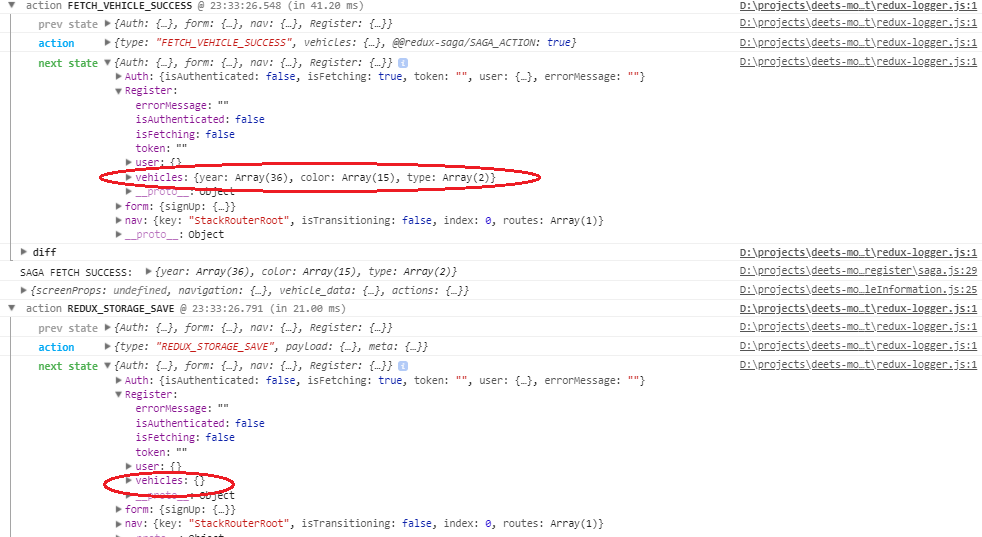The height and width of the screenshot is (537, 982).
Task: Collapse next state under REDUX_STORAGE_SAVE
Action: [108, 366]
